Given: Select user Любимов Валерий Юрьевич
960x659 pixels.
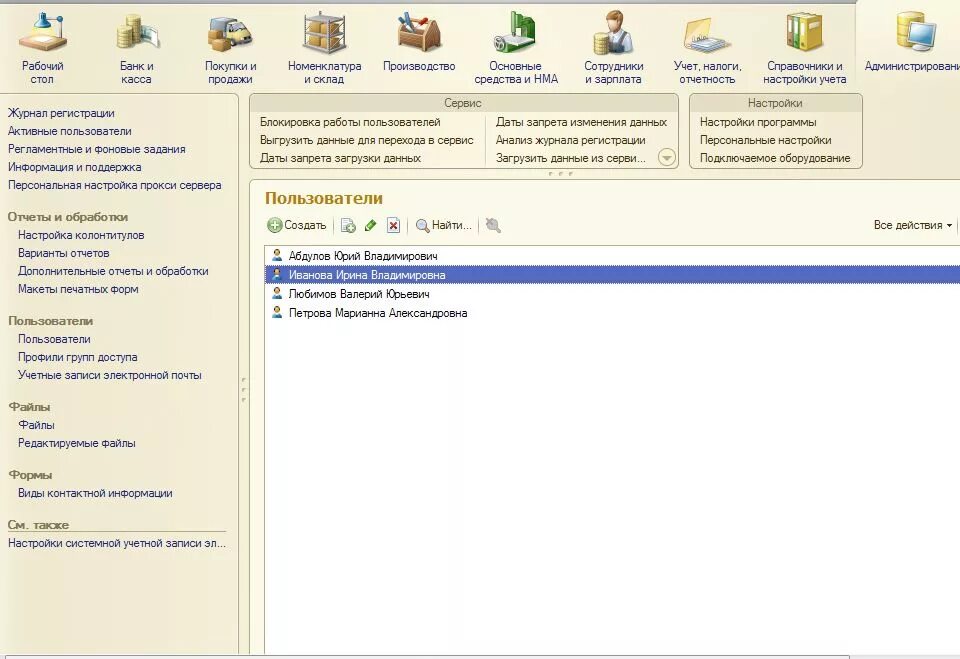Looking at the screenshot, I should click(612, 293).
